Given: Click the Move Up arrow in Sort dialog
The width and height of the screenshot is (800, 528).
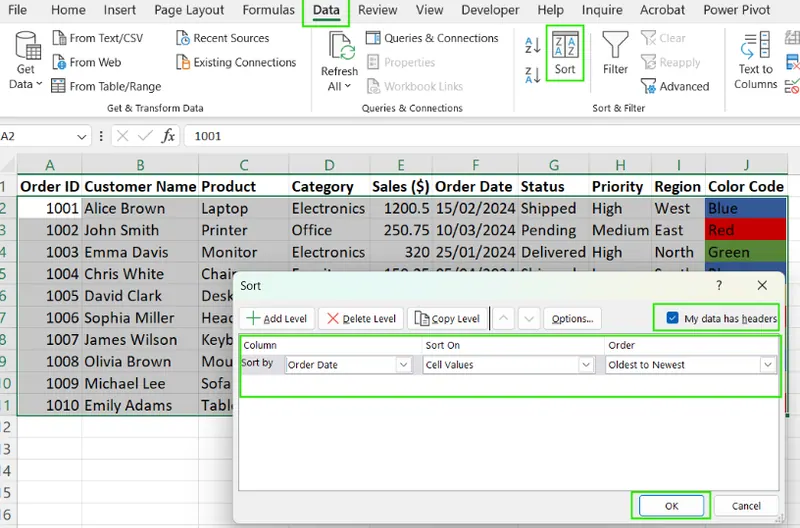Looking at the screenshot, I should point(505,319).
